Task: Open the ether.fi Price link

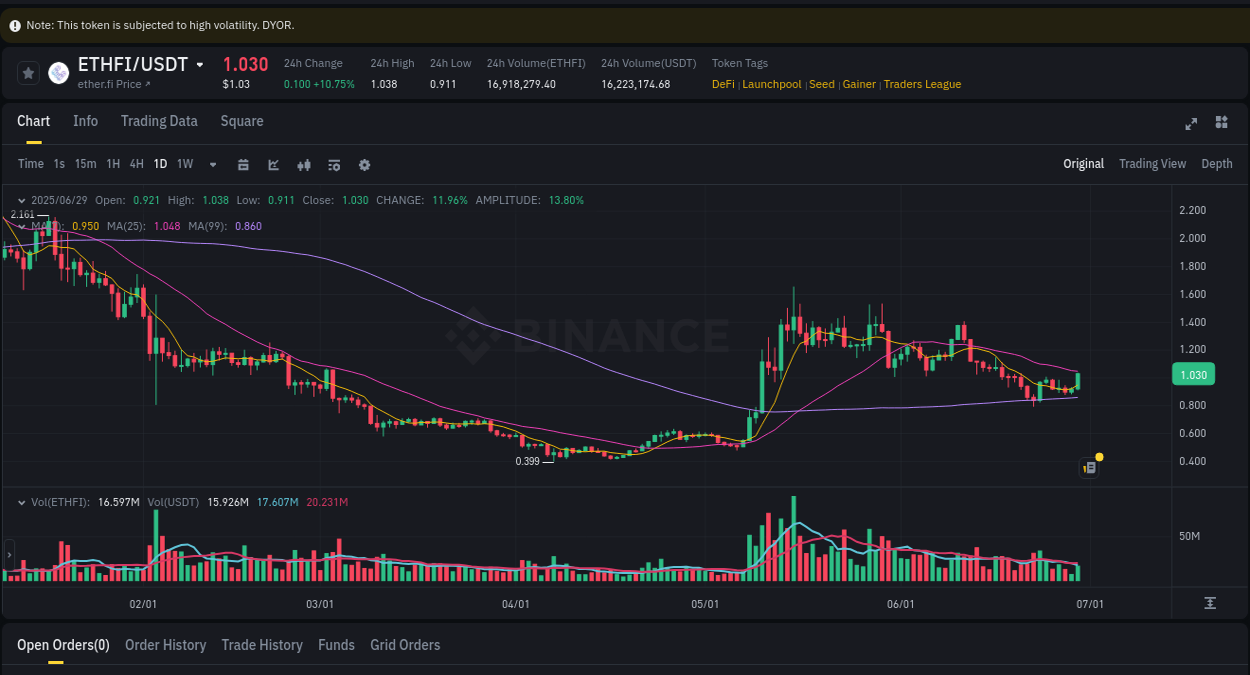Action: point(114,84)
